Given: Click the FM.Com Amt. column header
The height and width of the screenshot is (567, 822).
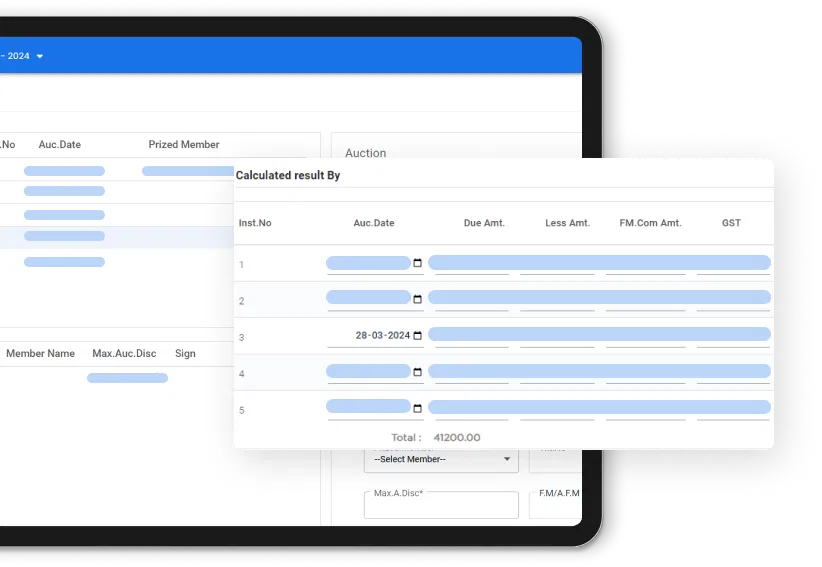Looking at the screenshot, I should 650,223.
